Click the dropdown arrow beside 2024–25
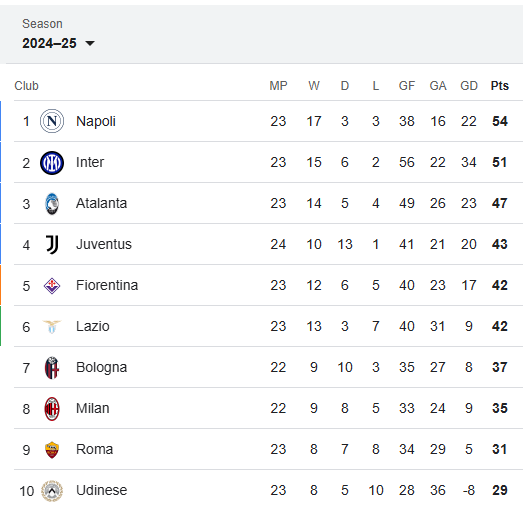 pos(90,43)
